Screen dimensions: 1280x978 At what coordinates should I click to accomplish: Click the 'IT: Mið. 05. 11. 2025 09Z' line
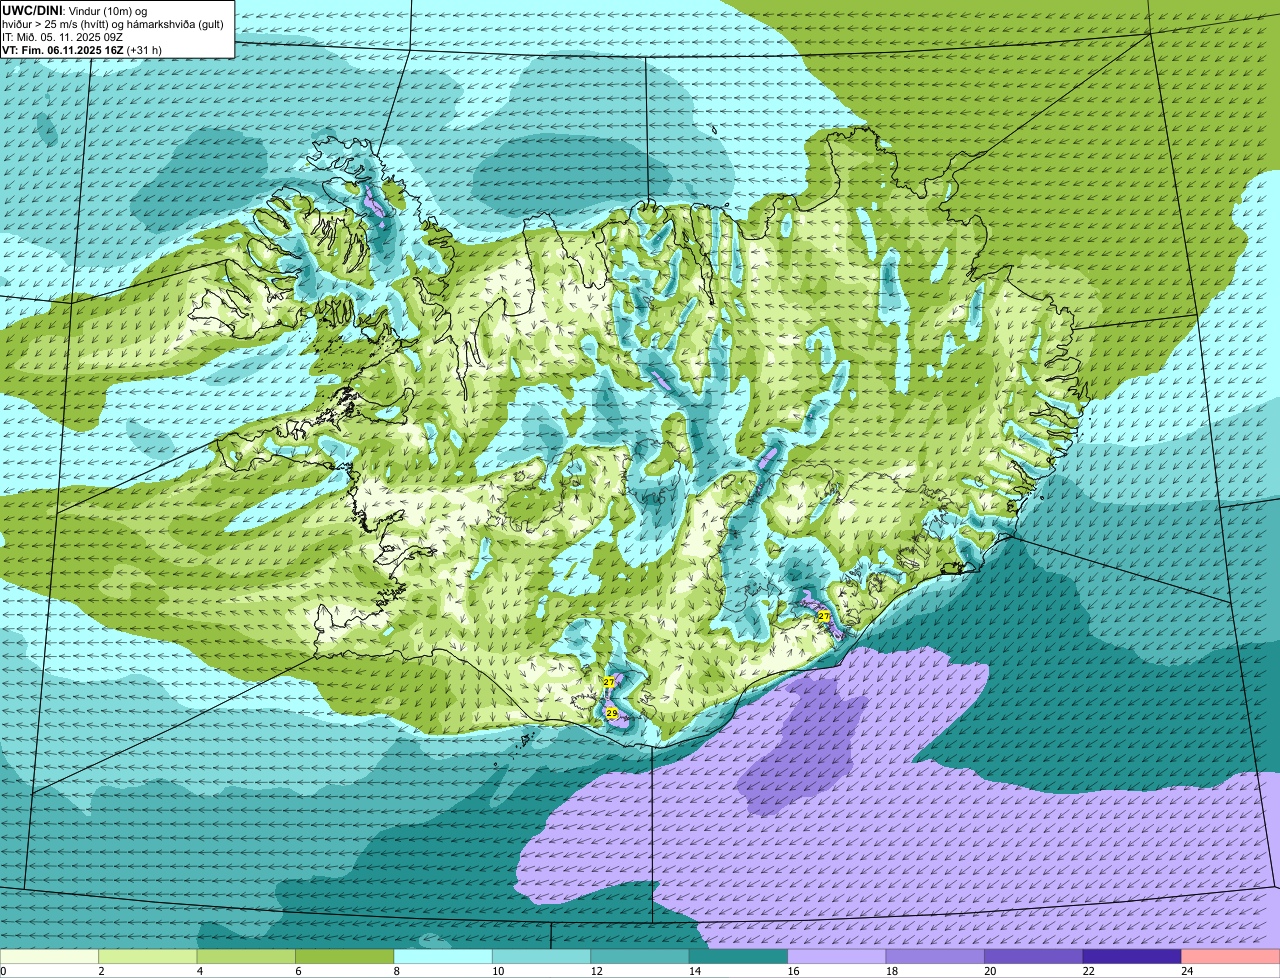click(x=63, y=37)
